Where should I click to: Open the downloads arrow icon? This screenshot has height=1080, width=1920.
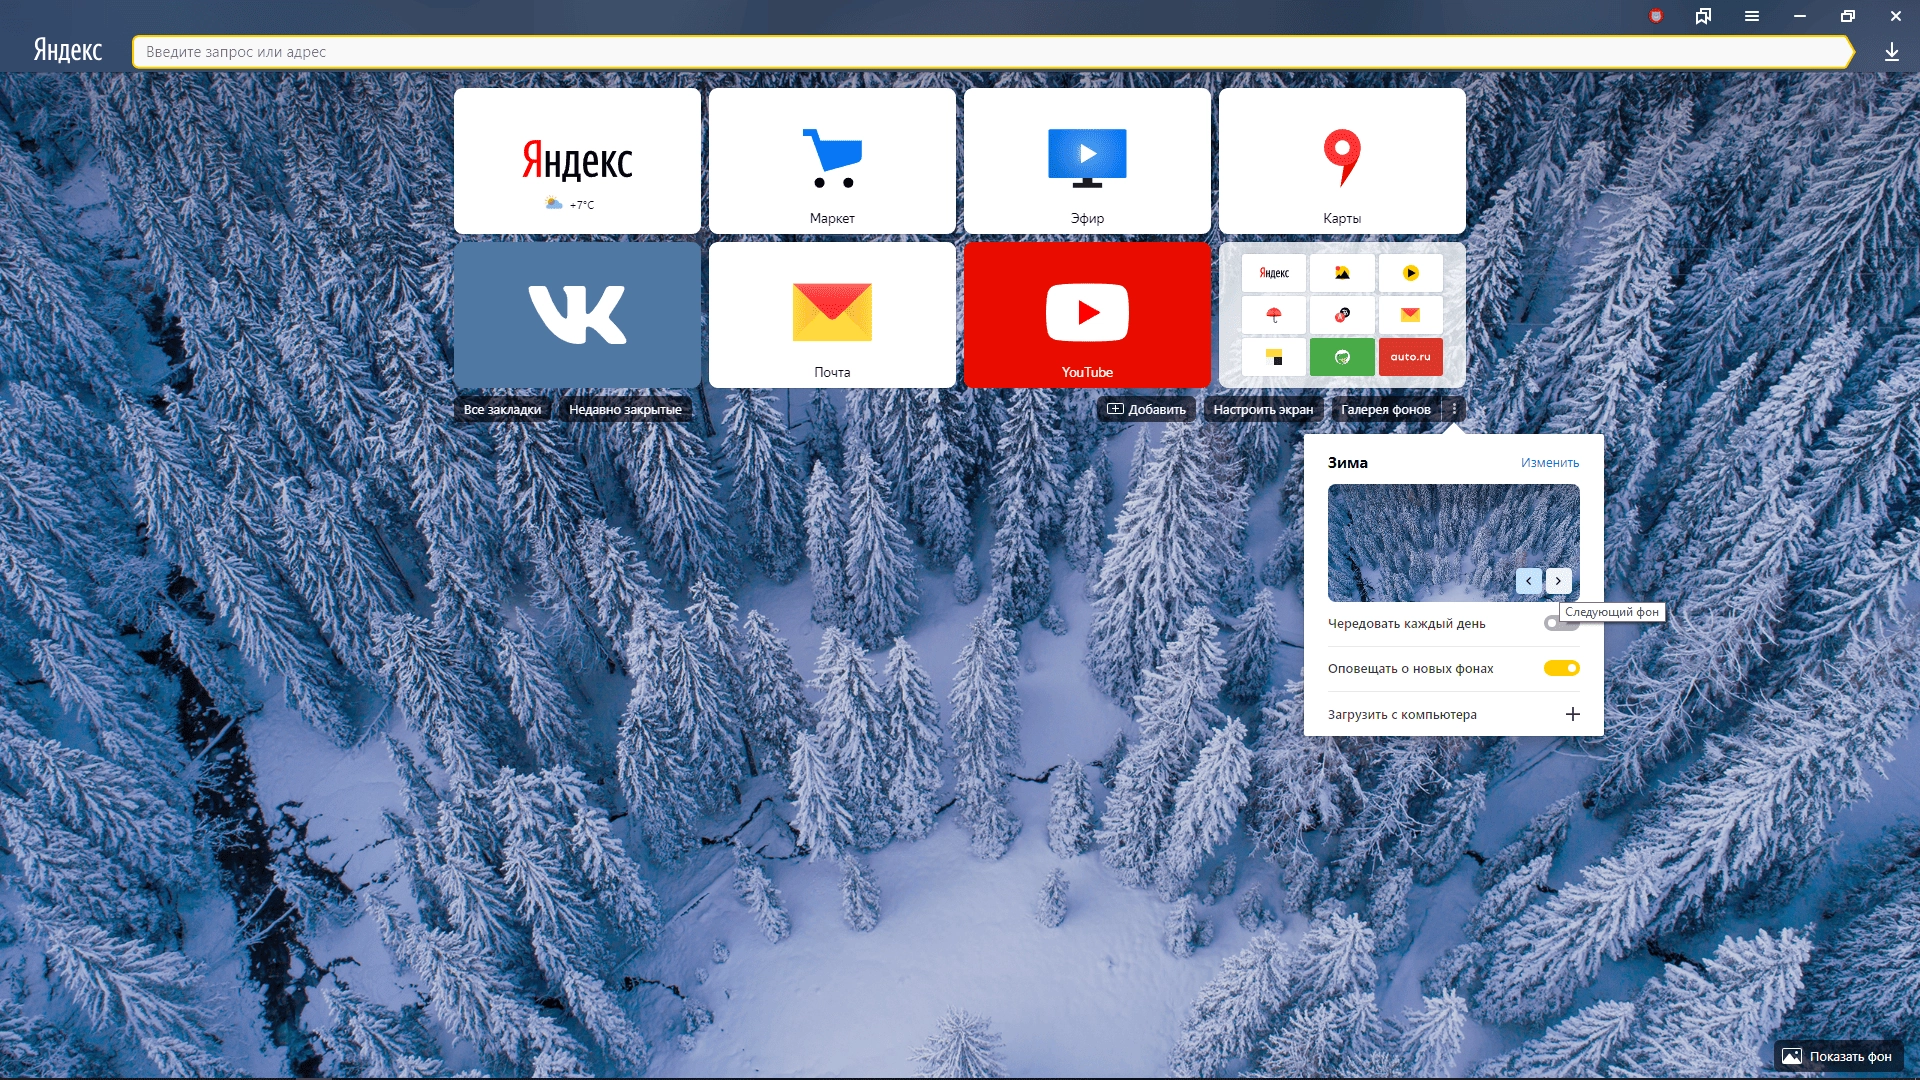[1891, 52]
